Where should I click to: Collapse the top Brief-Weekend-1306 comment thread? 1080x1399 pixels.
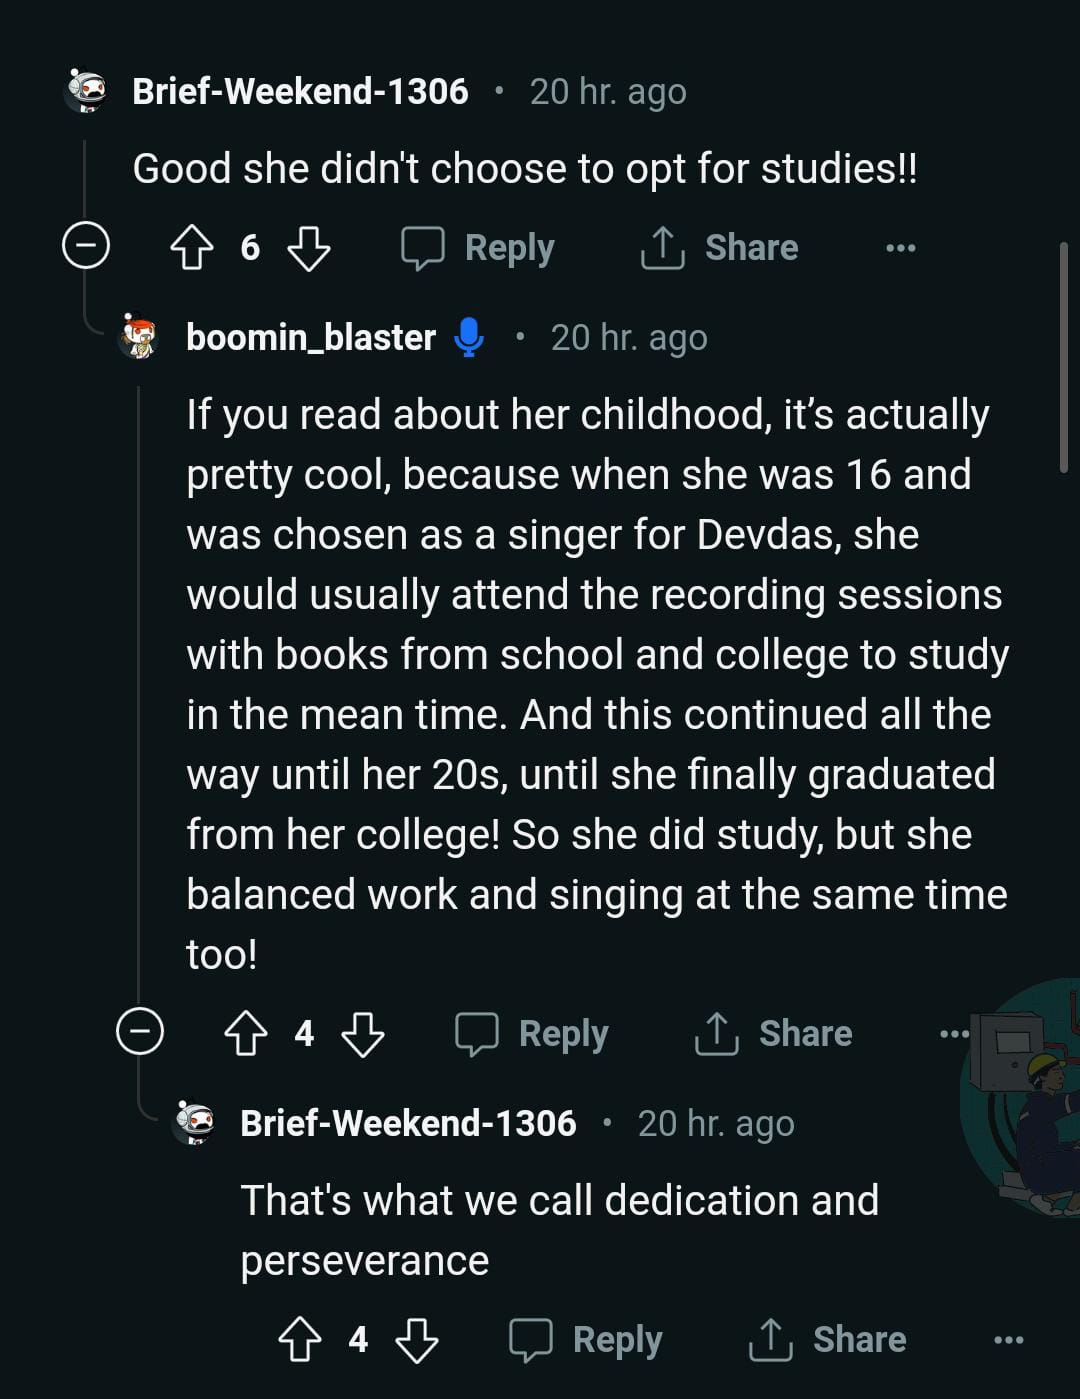tap(86, 246)
